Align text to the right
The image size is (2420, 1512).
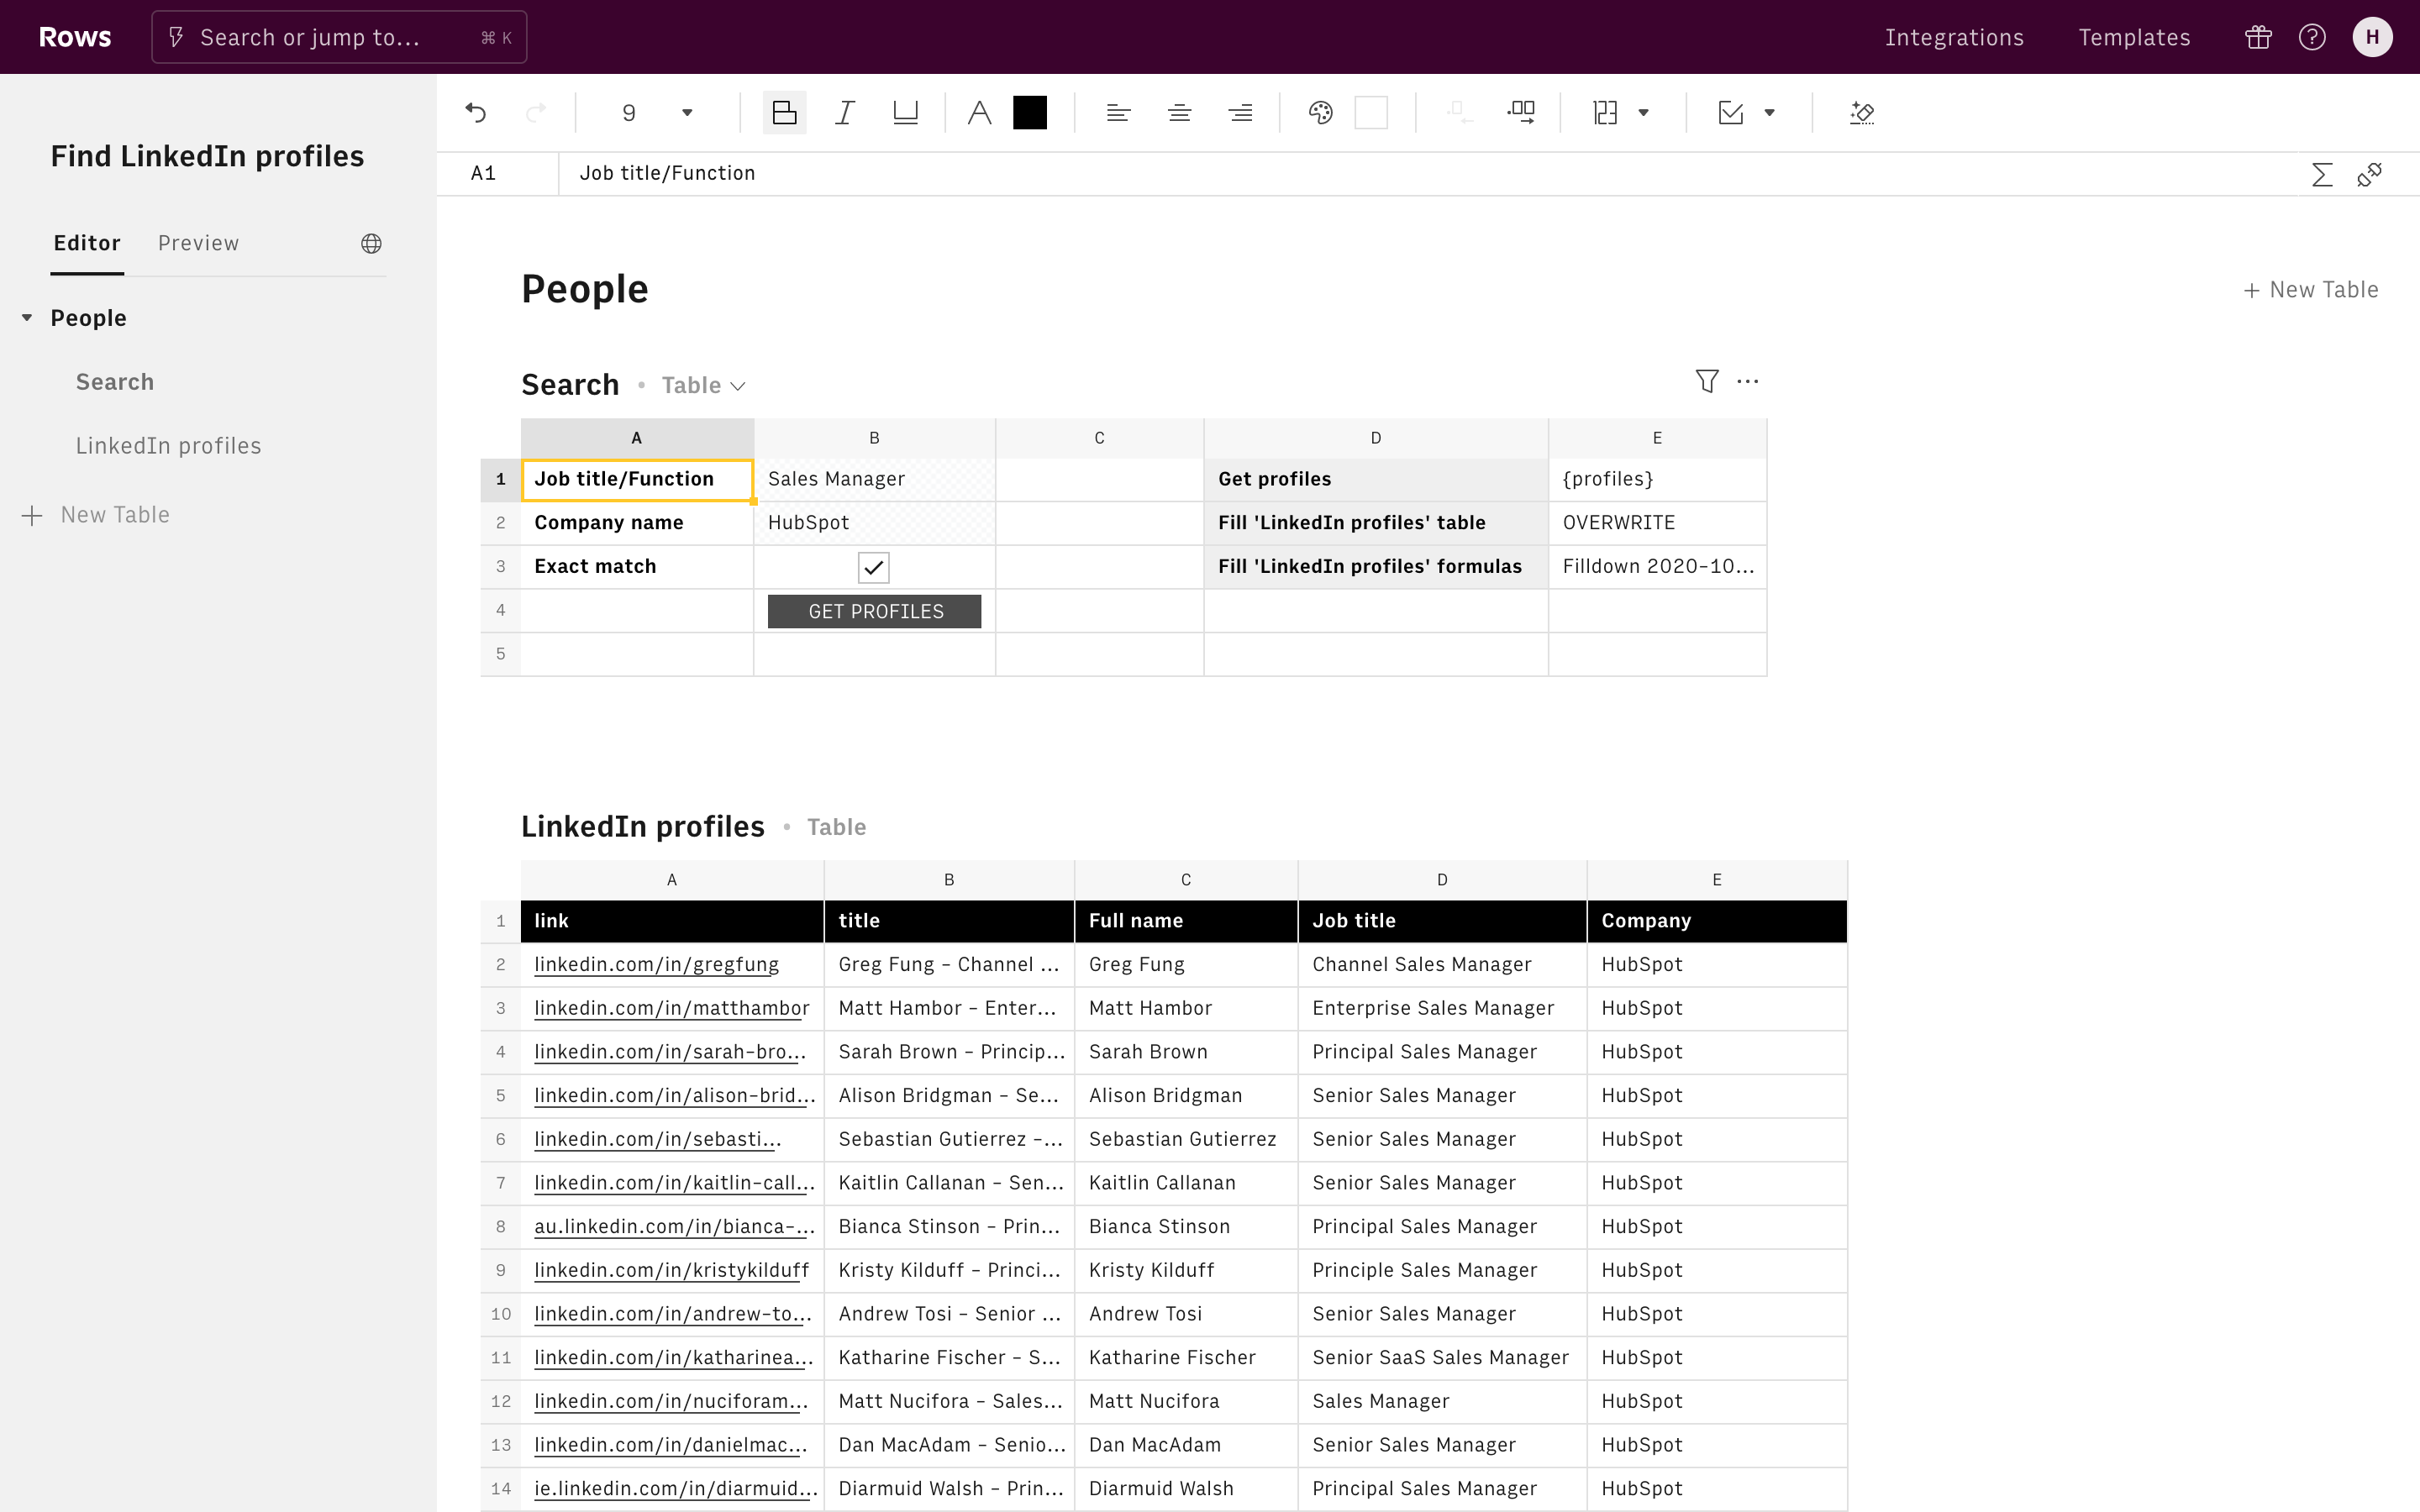click(1240, 113)
